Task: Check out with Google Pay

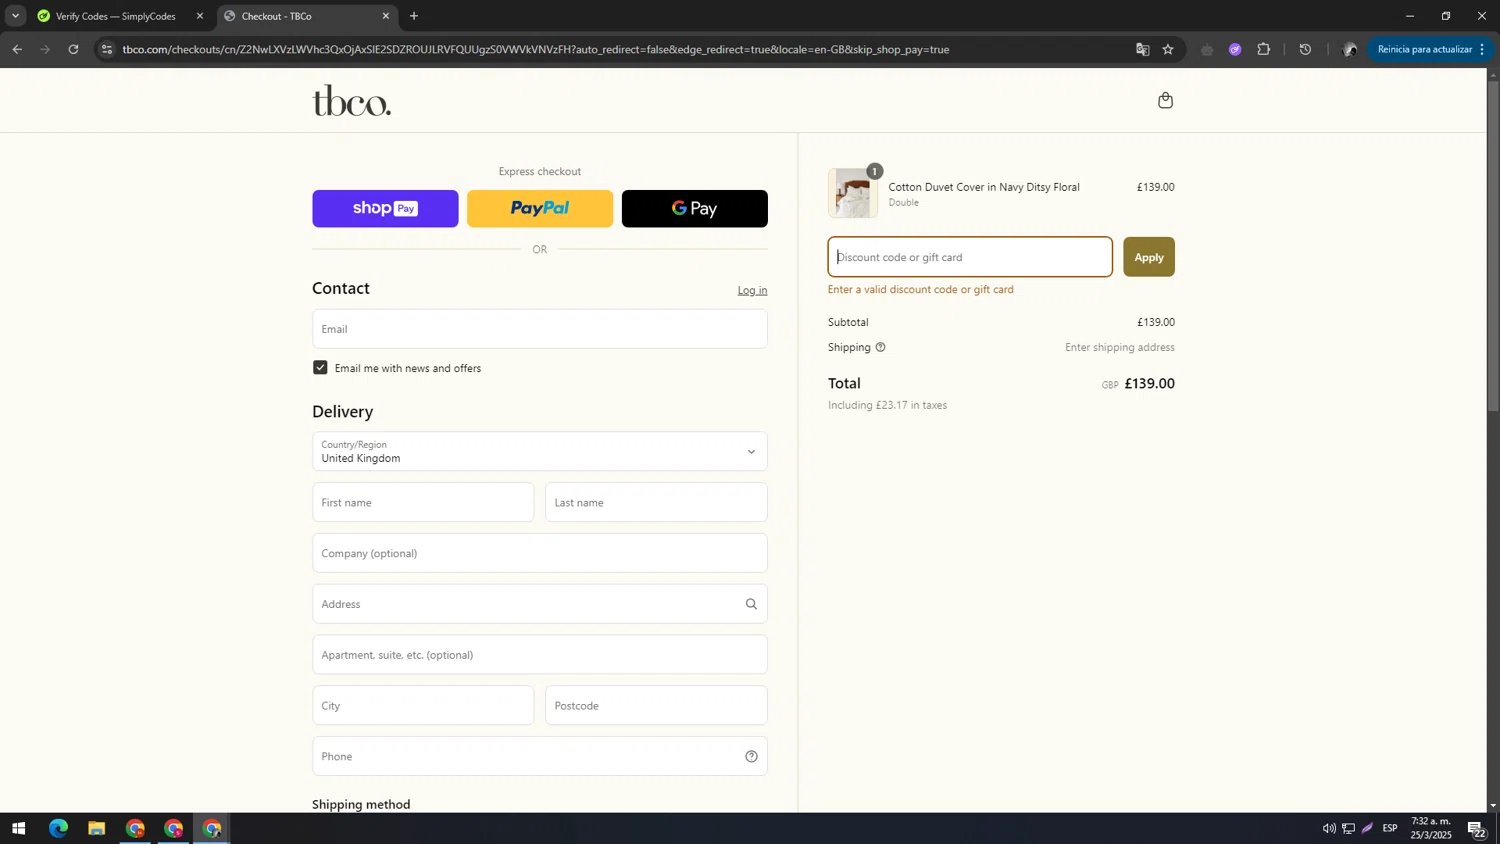Action: point(695,208)
